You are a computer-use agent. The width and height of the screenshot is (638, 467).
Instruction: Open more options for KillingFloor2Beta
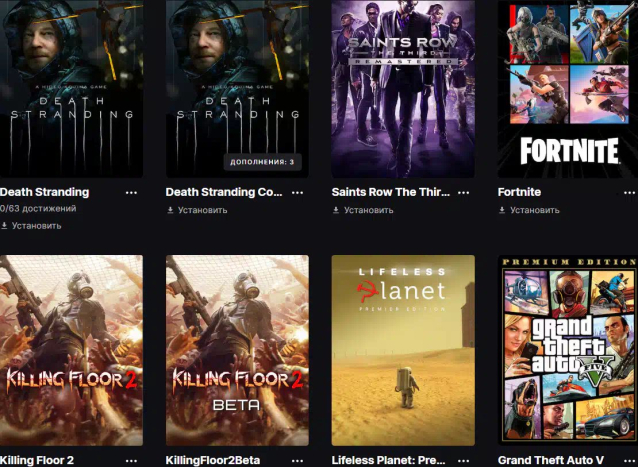[x=297, y=461]
